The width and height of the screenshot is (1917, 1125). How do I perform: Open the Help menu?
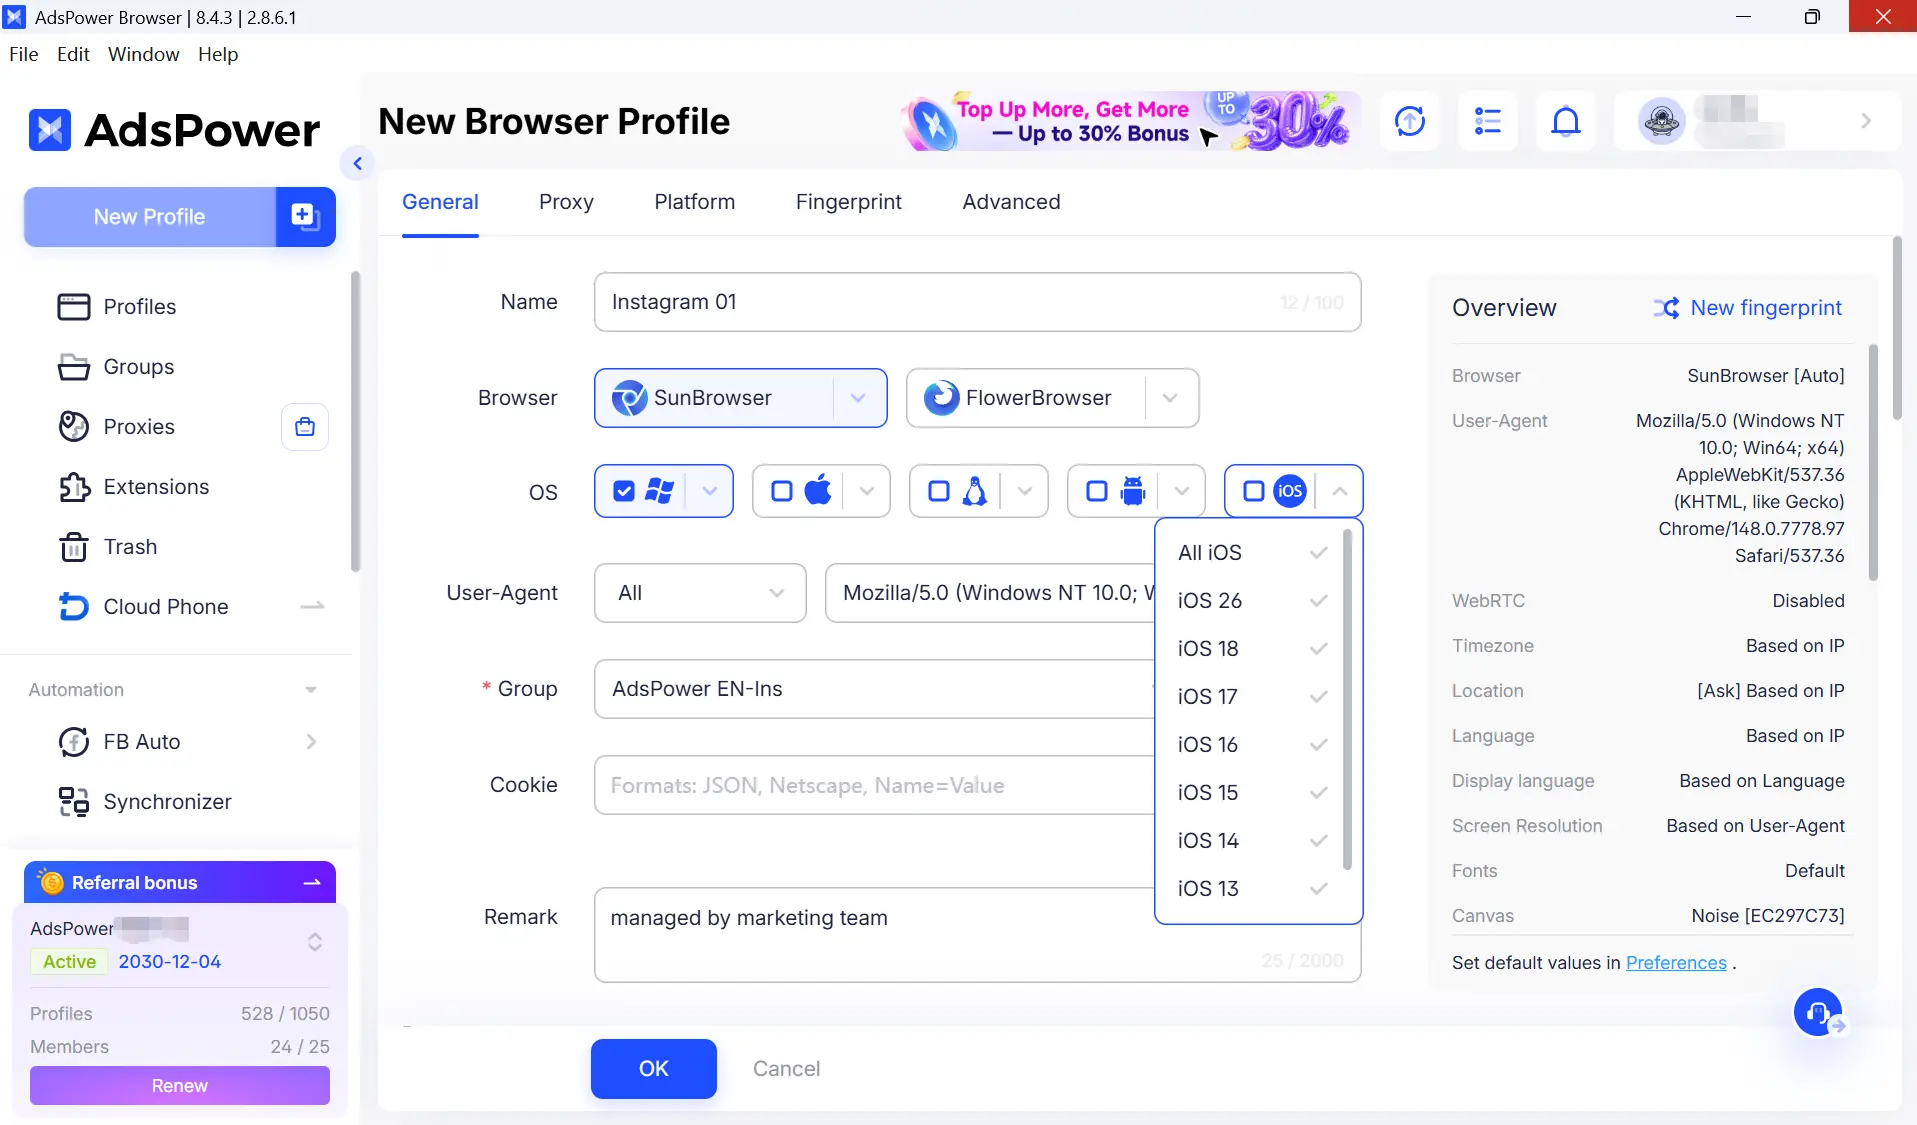click(218, 54)
